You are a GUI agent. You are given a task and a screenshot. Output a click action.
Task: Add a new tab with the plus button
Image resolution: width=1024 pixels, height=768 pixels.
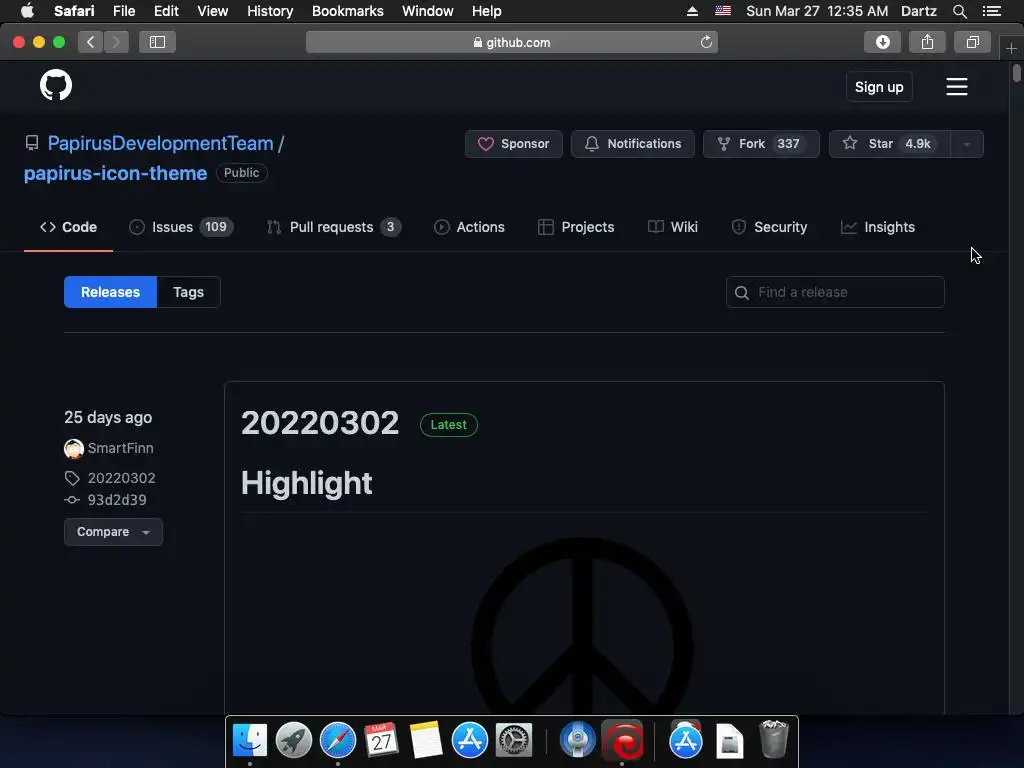pyautogui.click(x=1011, y=48)
